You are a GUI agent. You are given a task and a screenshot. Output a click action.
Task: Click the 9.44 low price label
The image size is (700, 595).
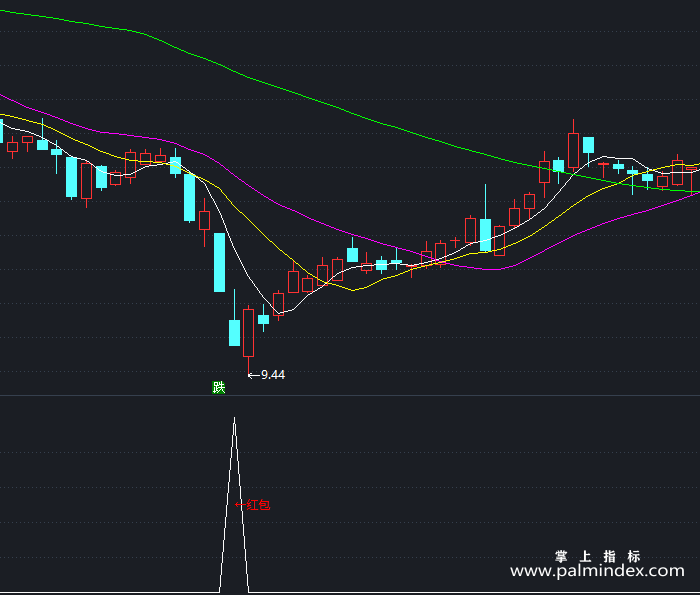(x=272, y=375)
